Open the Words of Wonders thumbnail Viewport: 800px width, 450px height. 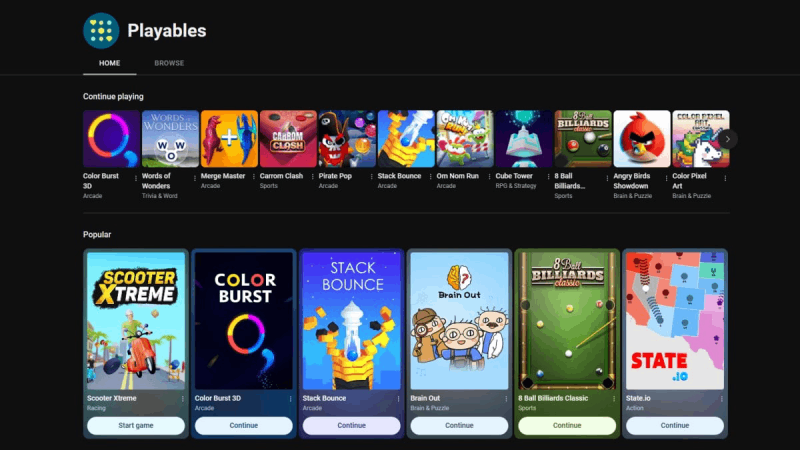(170, 139)
